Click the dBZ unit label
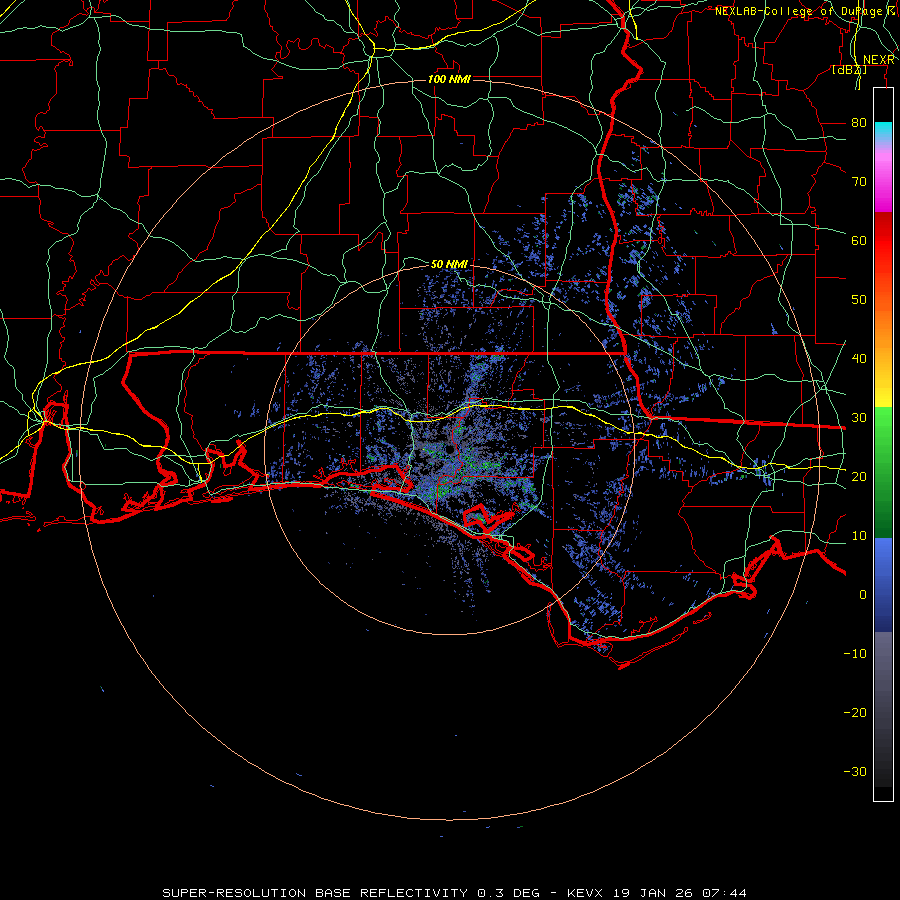Image resolution: width=900 pixels, height=900 pixels. tap(849, 70)
